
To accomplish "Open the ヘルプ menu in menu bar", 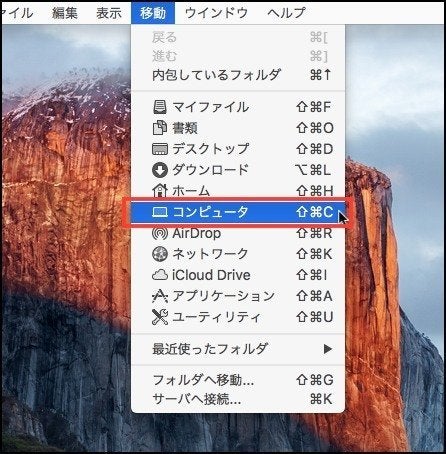I will point(286,13).
